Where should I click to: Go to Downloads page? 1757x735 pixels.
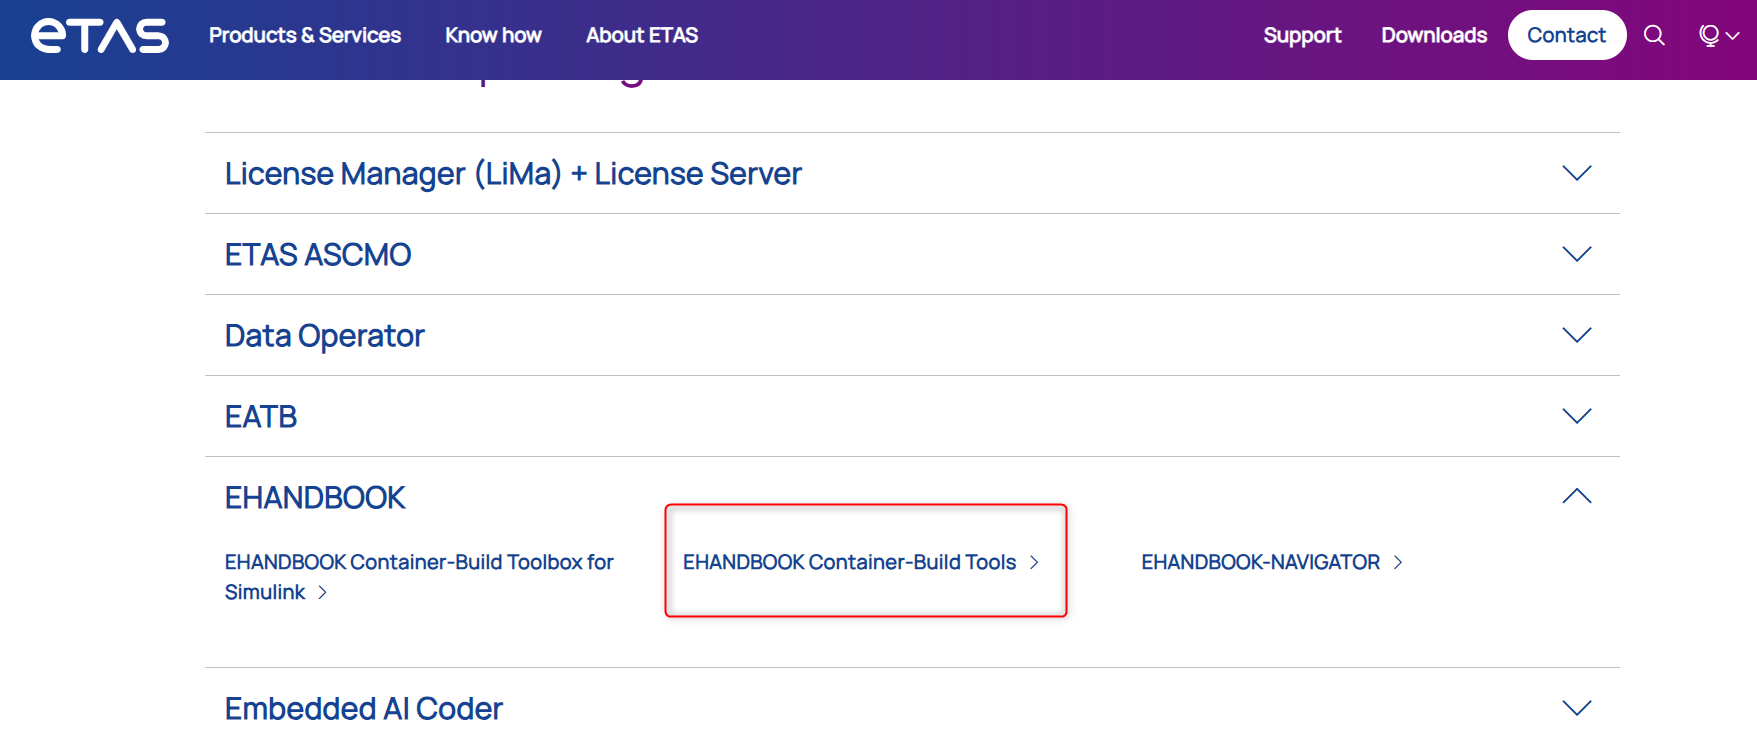(1434, 35)
